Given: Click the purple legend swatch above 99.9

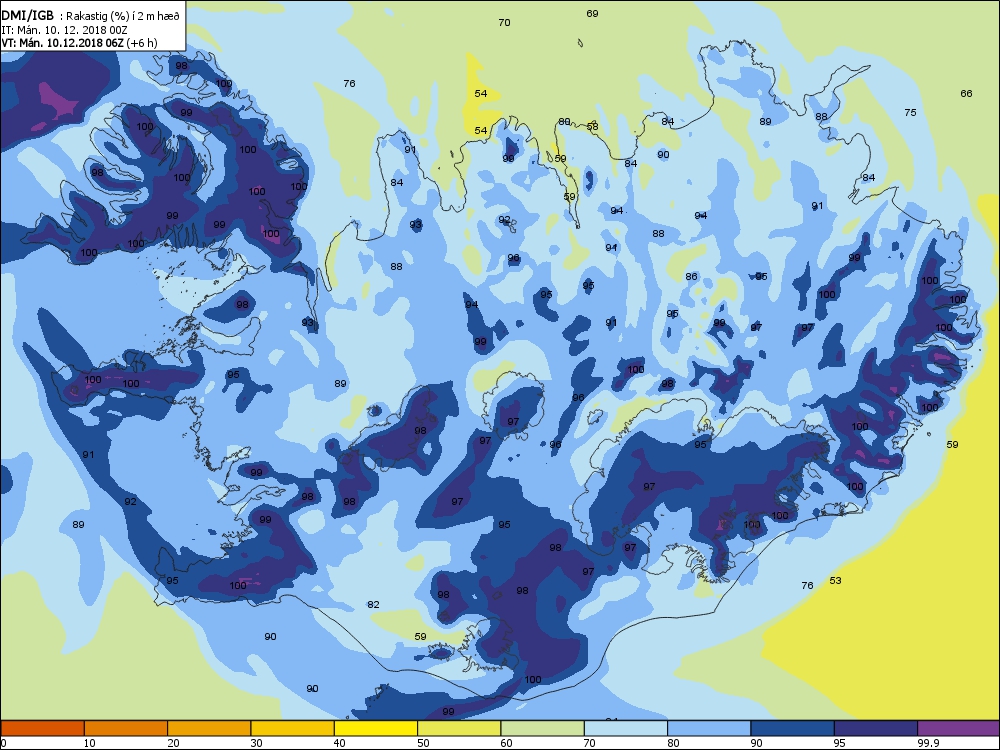Looking at the screenshot, I should coord(959,728).
